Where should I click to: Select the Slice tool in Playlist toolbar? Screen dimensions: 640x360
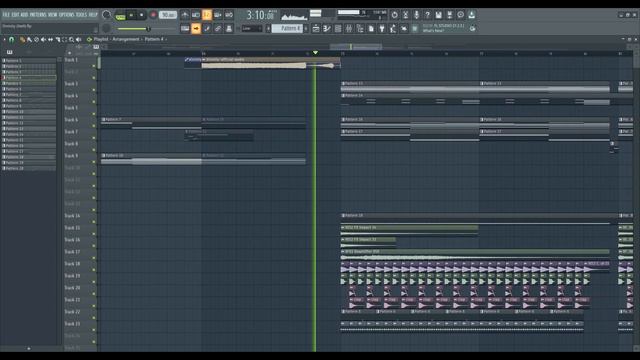(x=58, y=40)
